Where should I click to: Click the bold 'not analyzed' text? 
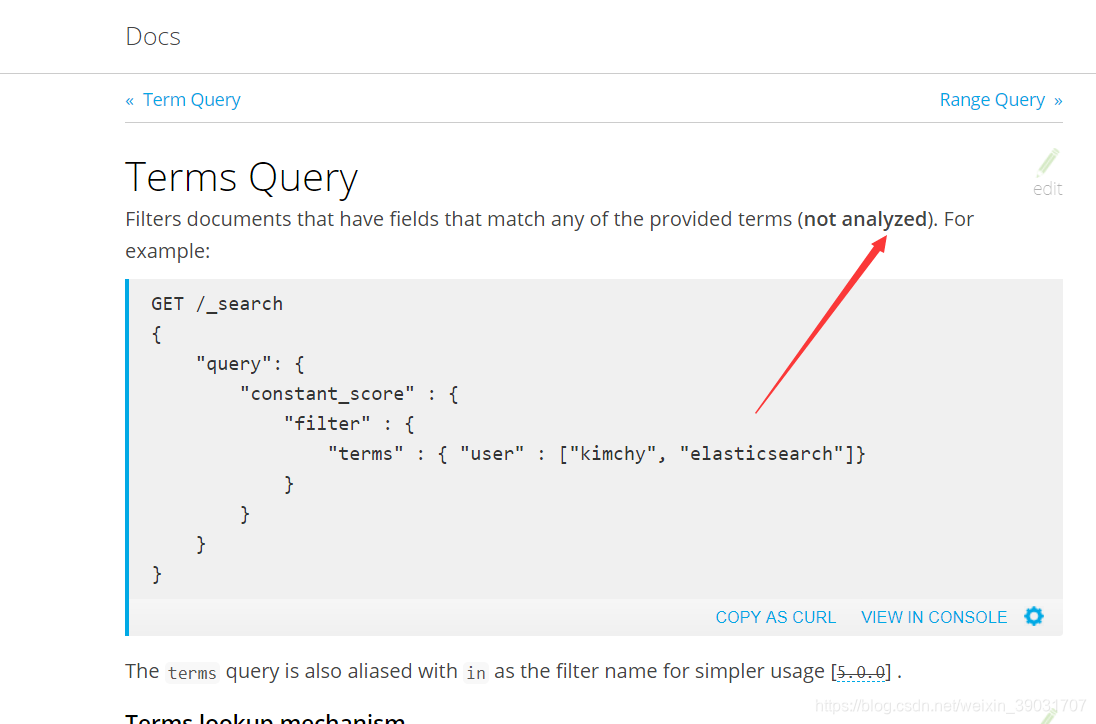coord(865,219)
